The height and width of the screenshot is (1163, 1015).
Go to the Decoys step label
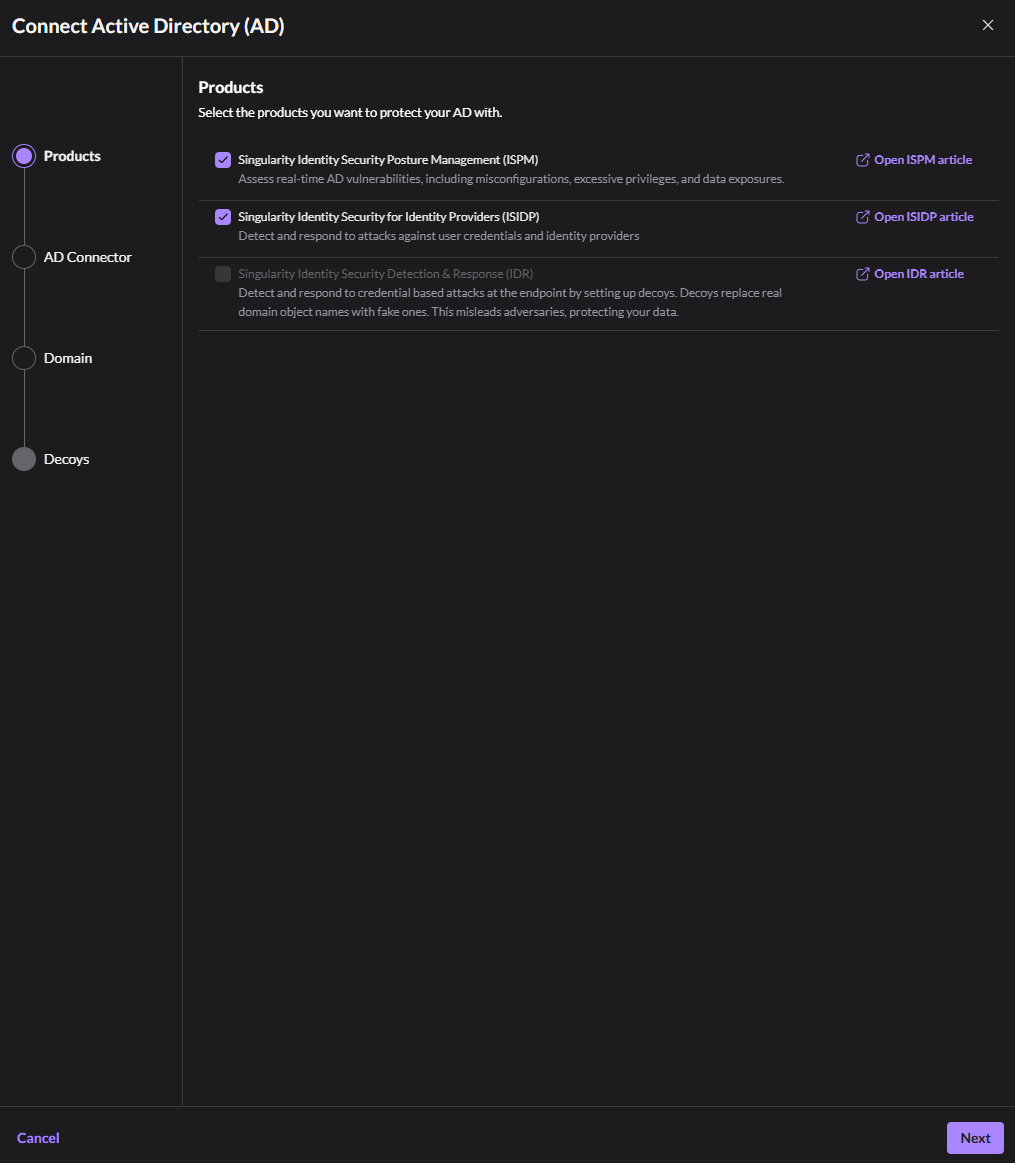[x=67, y=459]
